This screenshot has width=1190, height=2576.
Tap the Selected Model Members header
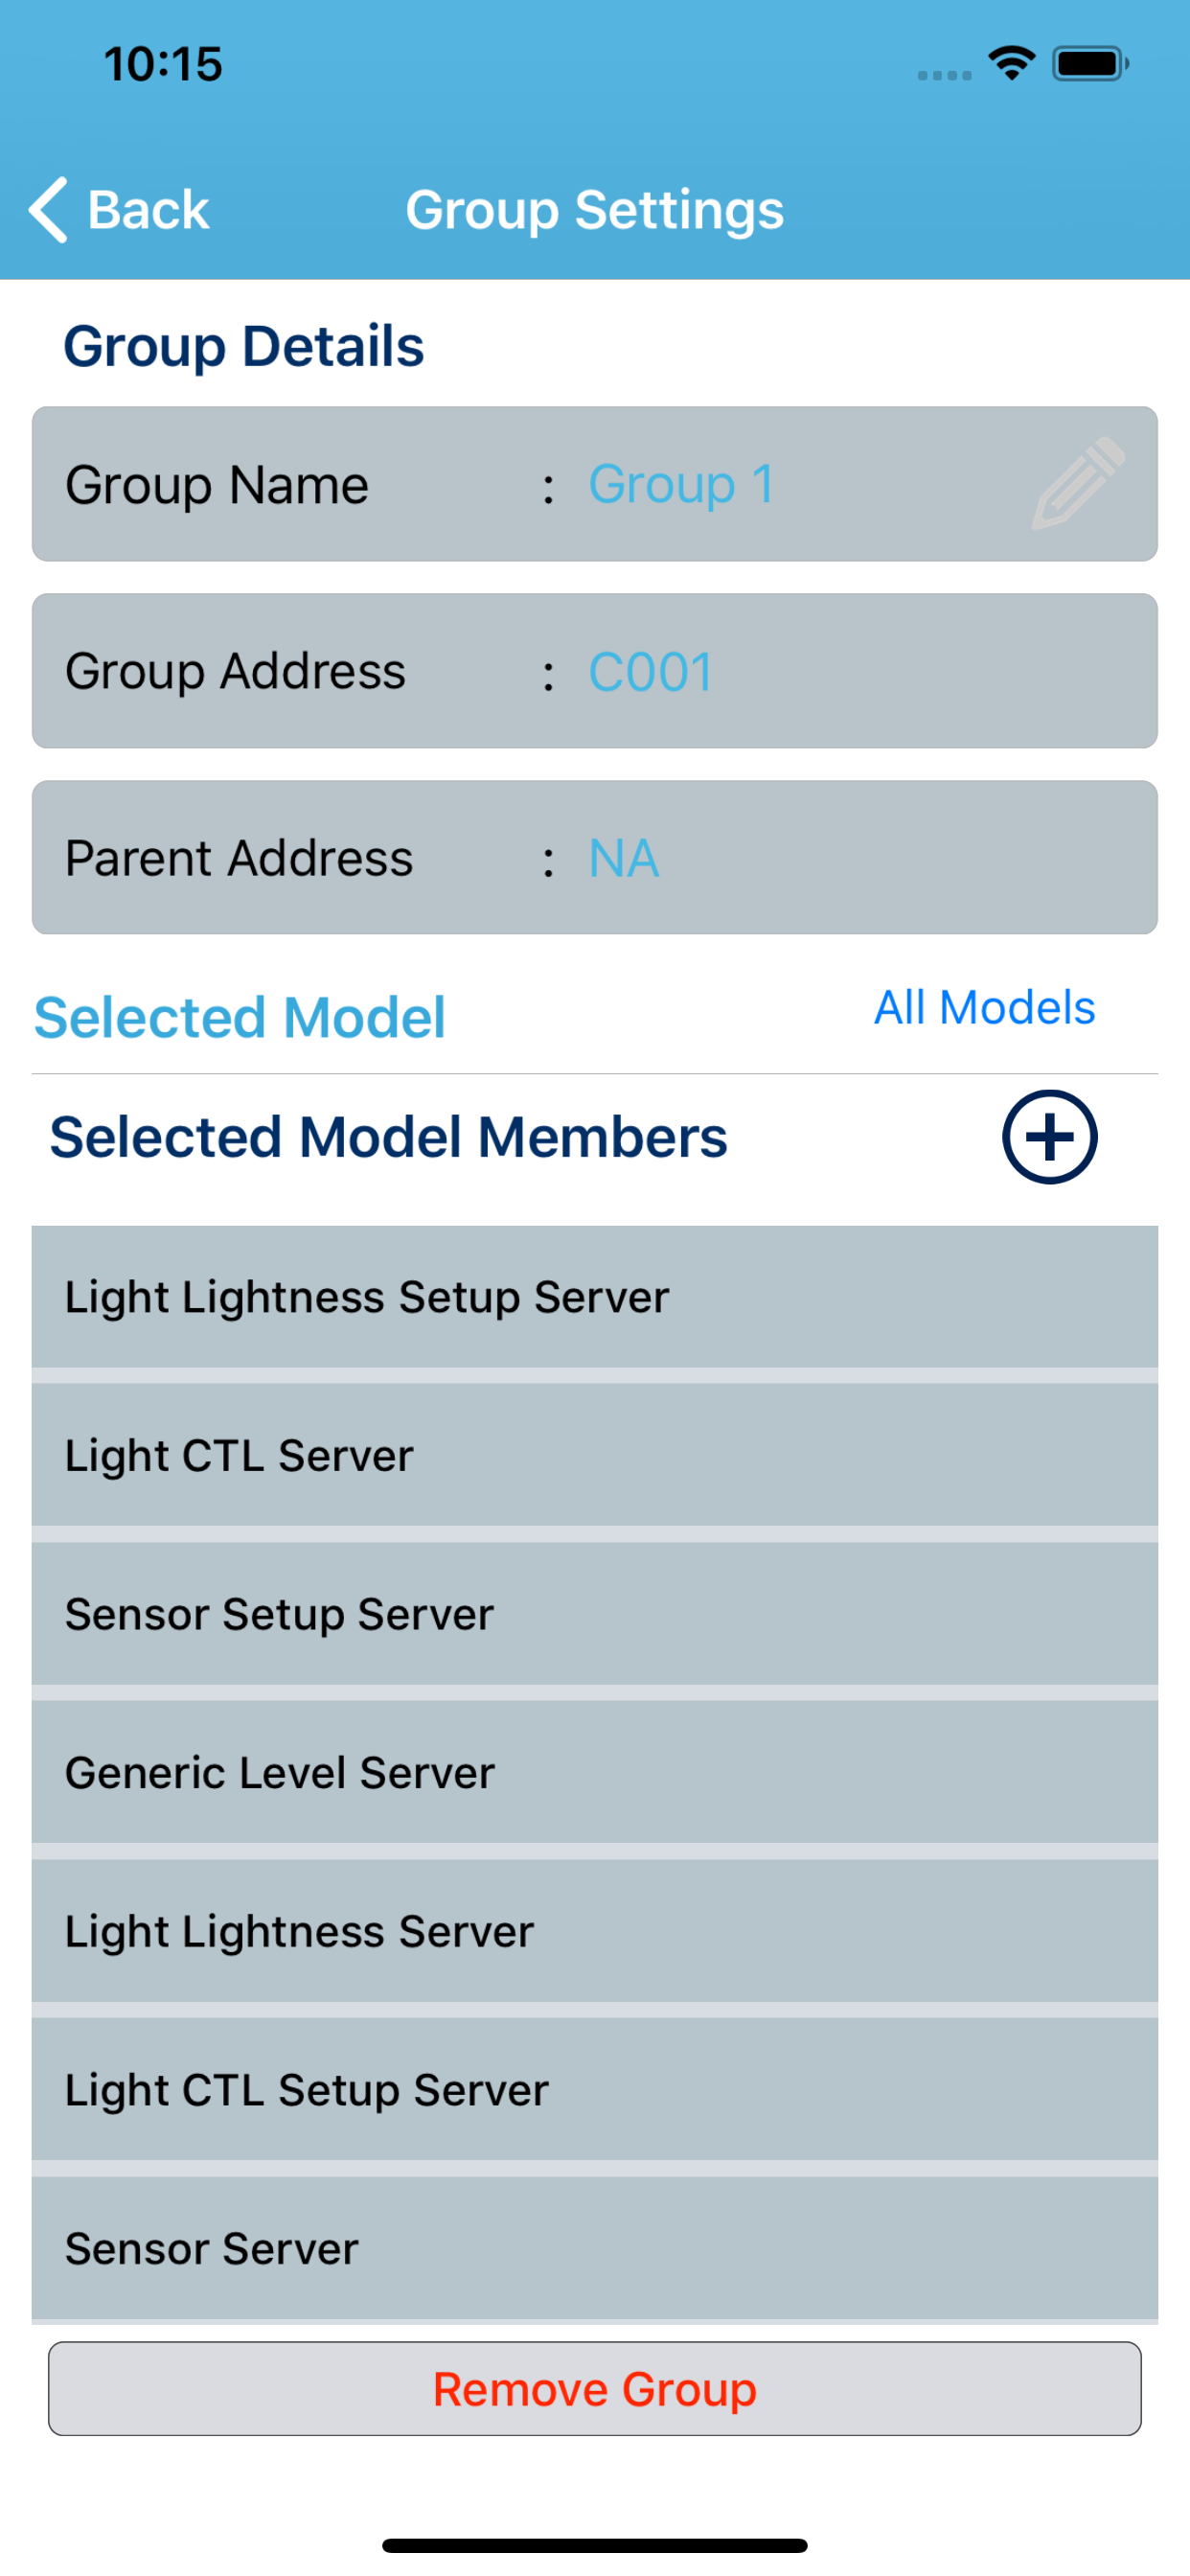click(x=388, y=1137)
